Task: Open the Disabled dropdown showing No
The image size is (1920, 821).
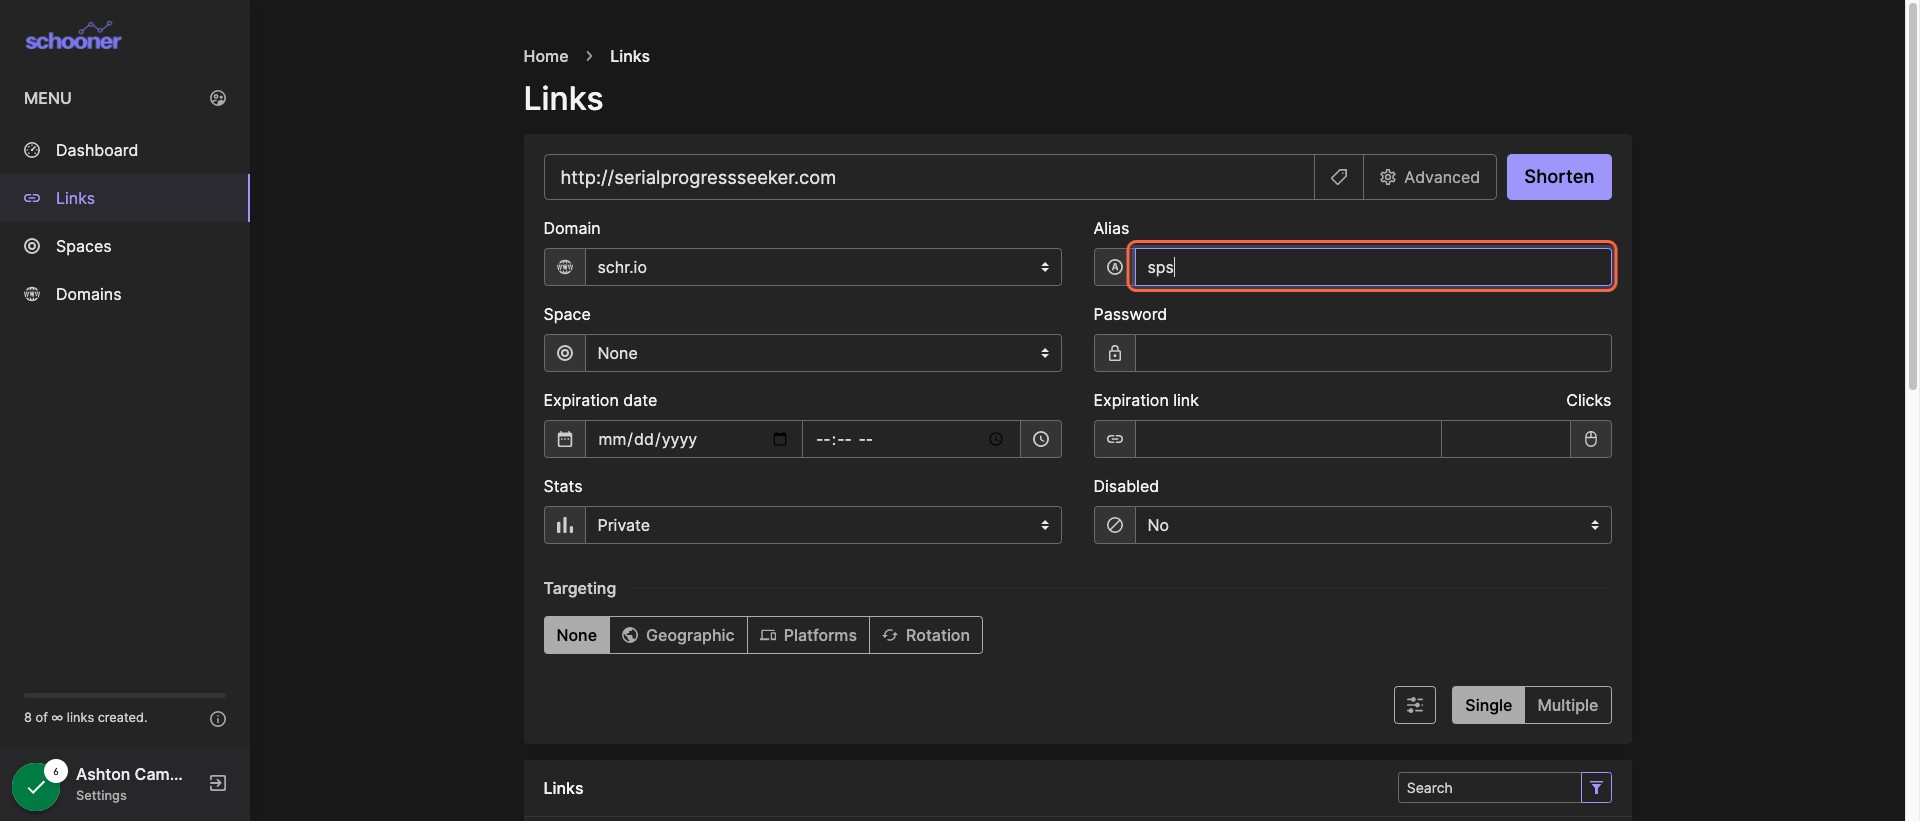Action: pyautogui.click(x=1373, y=525)
